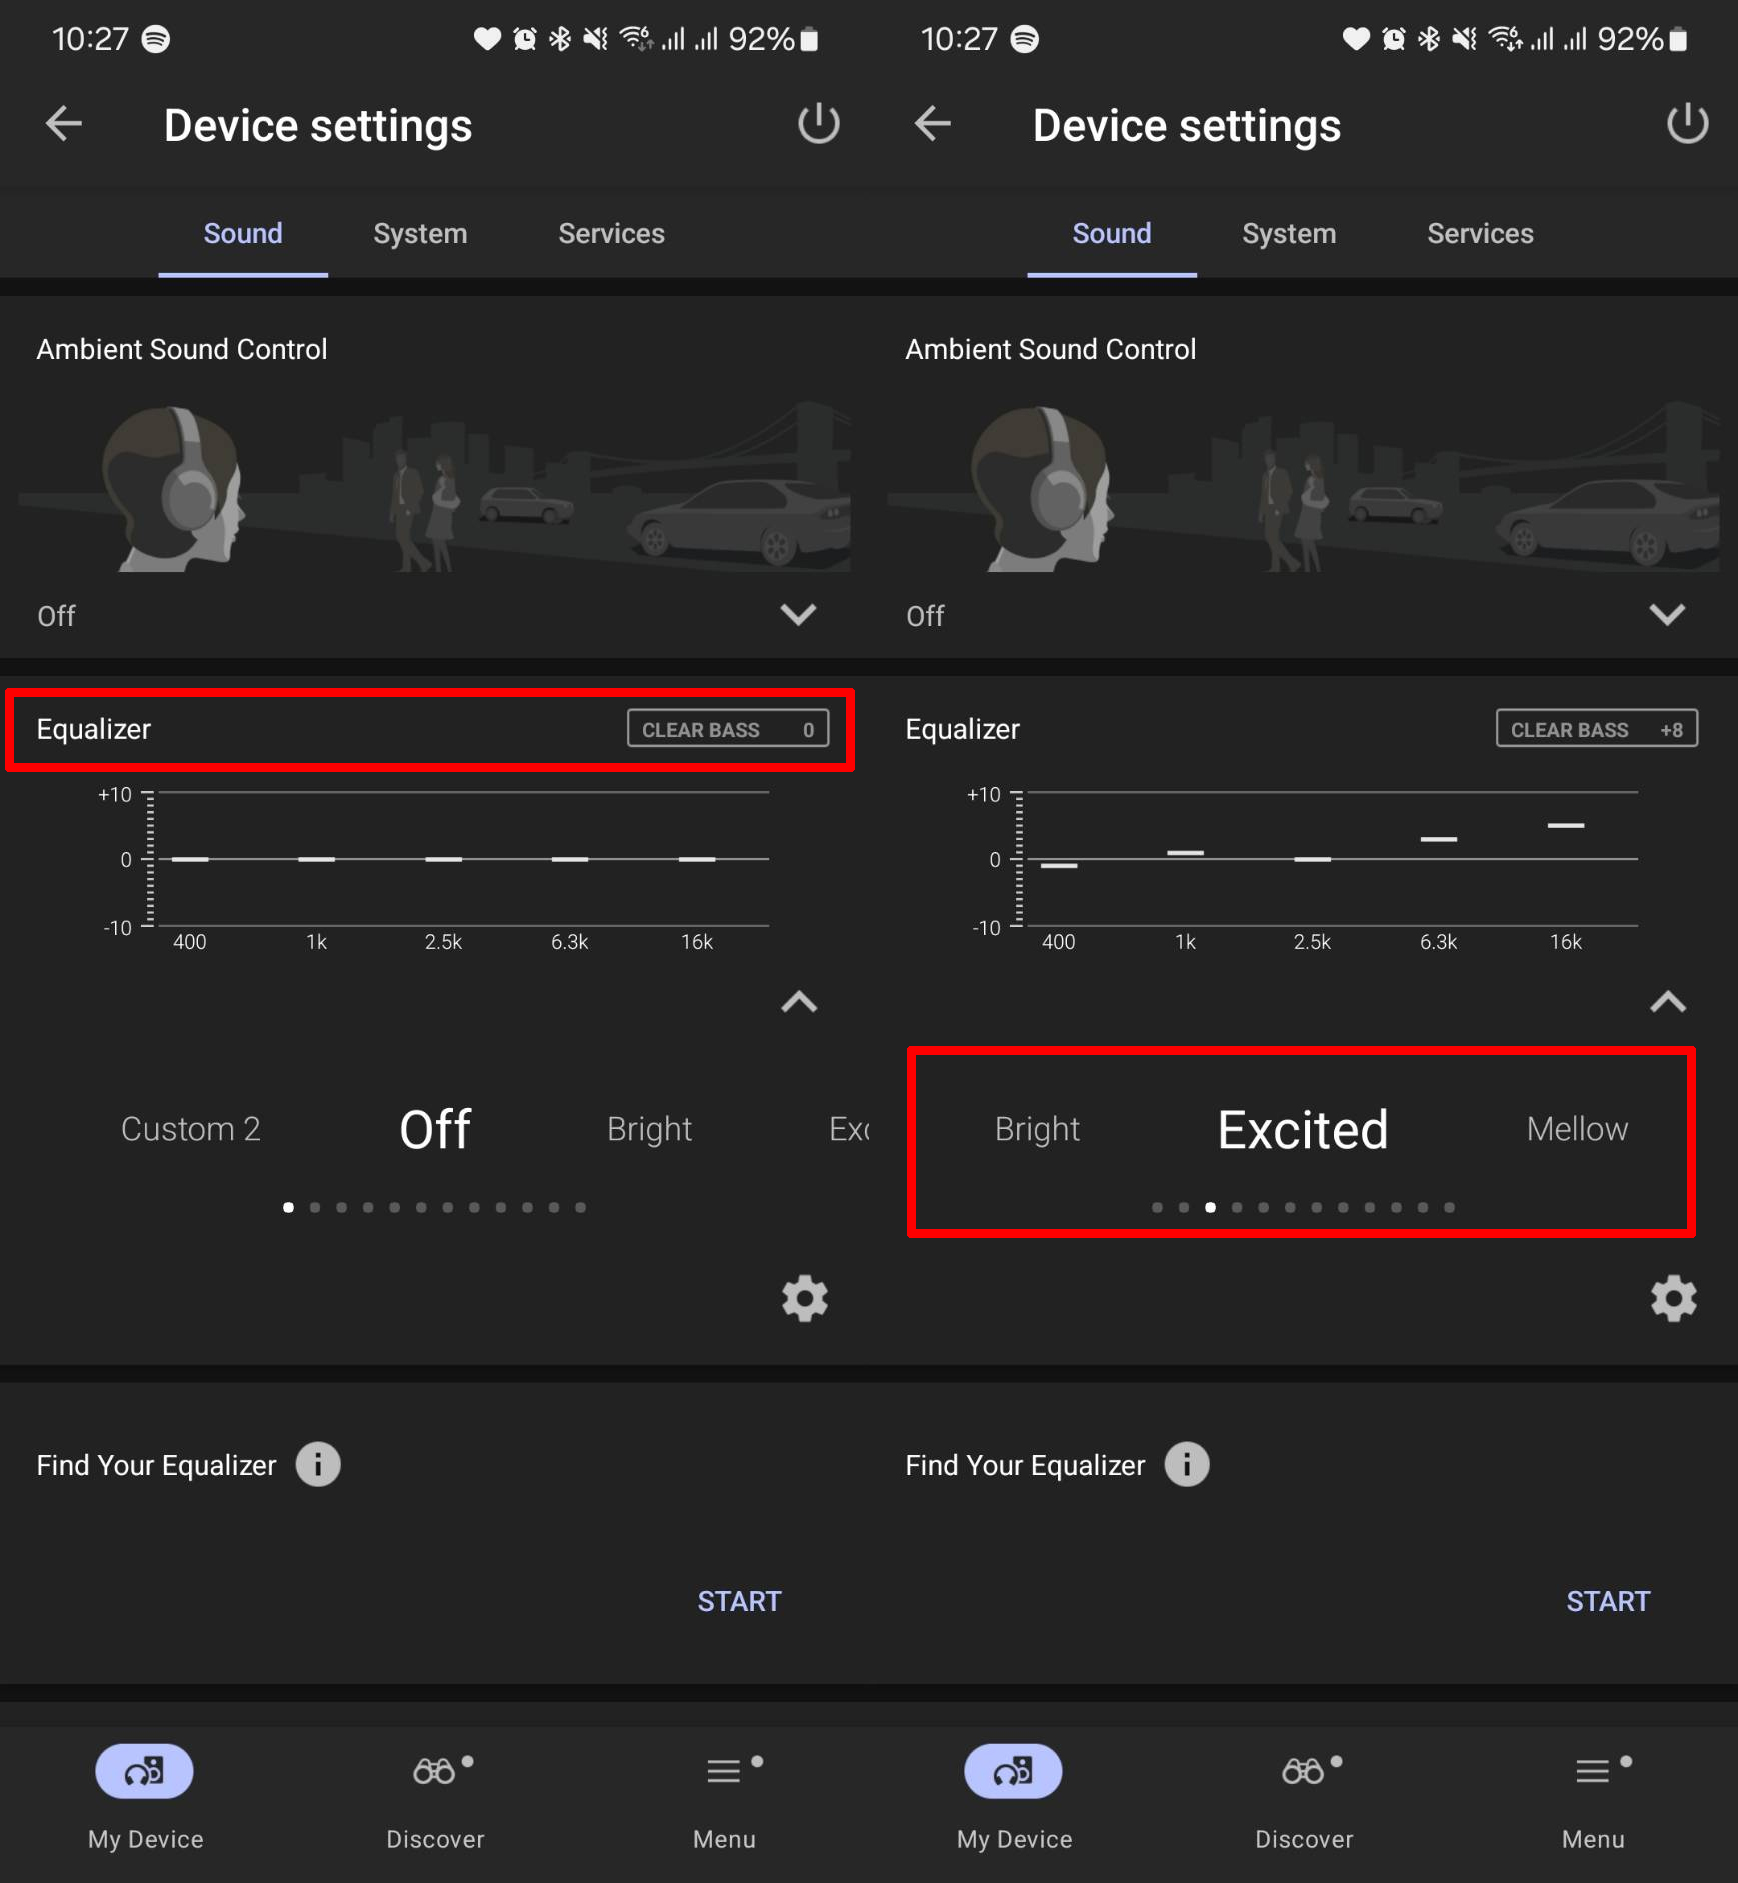Tap the Find Your Equalizer info icon
The height and width of the screenshot is (1883, 1738).
click(x=316, y=1464)
